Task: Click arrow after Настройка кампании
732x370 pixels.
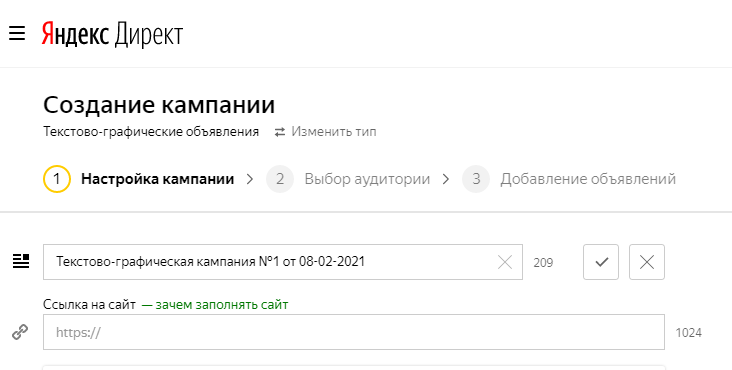Action: tap(250, 179)
